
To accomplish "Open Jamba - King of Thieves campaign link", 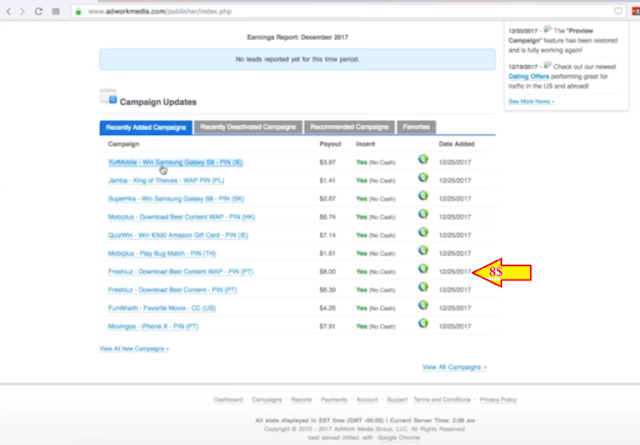I will click(166, 180).
